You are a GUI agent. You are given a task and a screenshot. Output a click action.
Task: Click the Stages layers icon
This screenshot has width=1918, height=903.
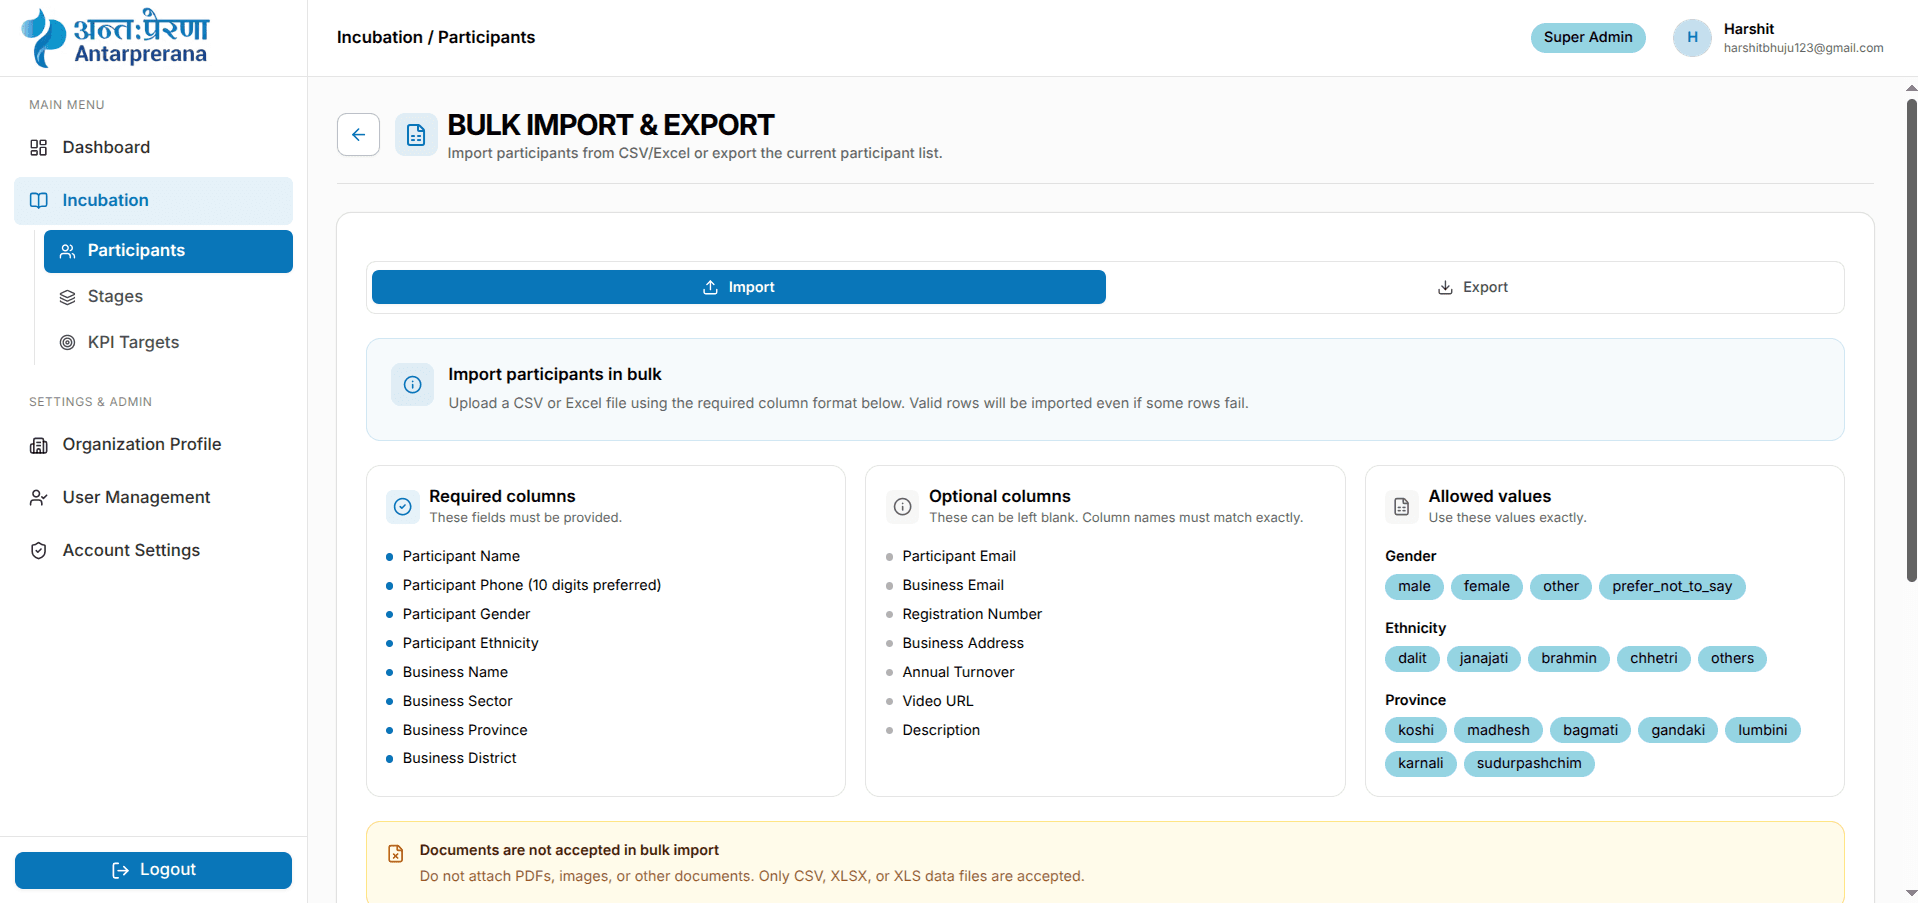(68, 297)
